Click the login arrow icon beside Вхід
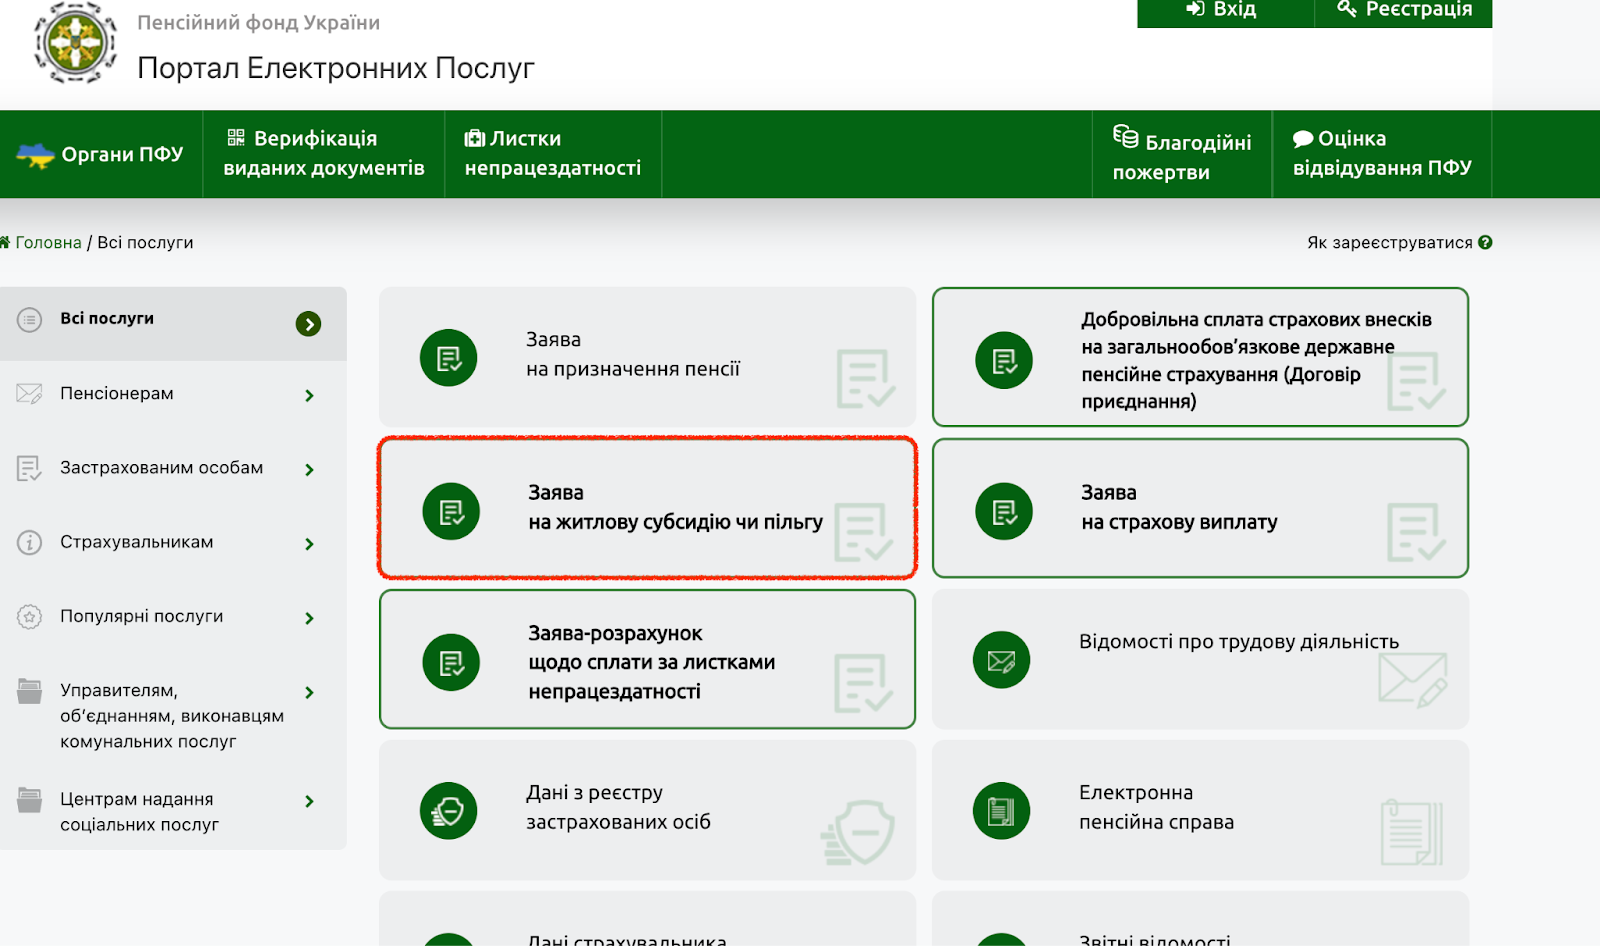The width and height of the screenshot is (1600, 946). (x=1195, y=9)
